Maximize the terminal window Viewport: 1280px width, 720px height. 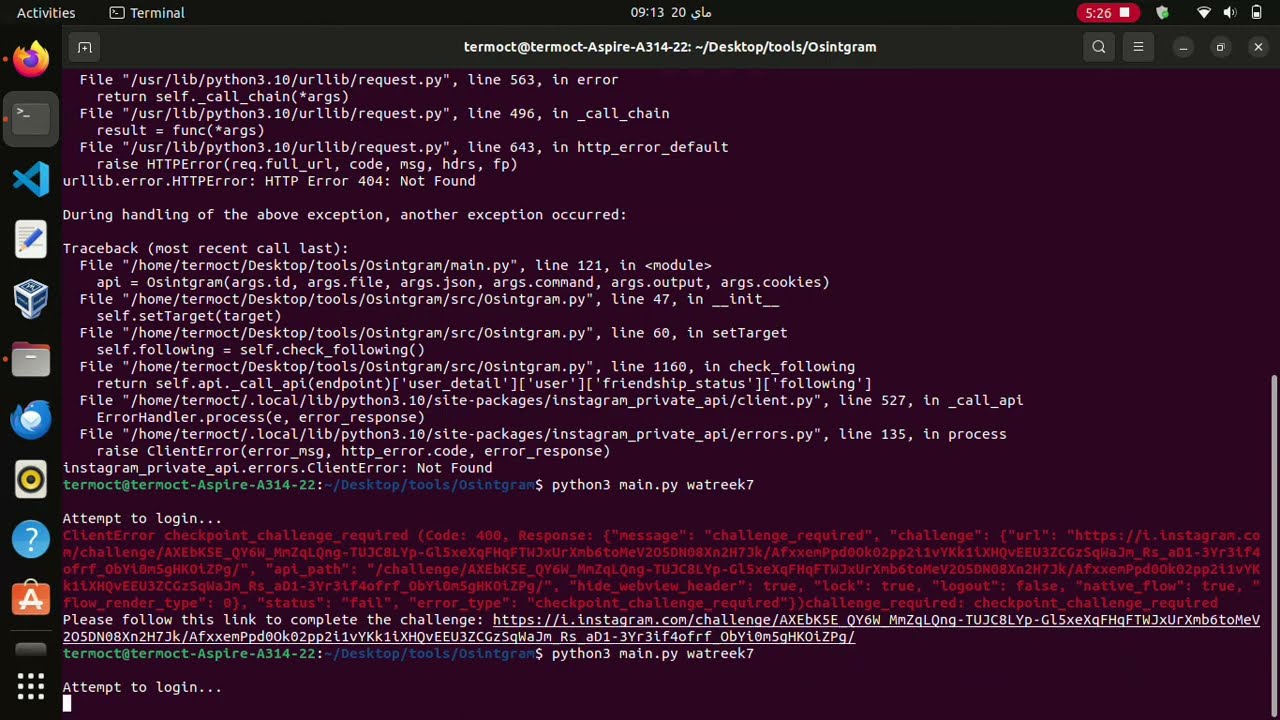click(1220, 47)
